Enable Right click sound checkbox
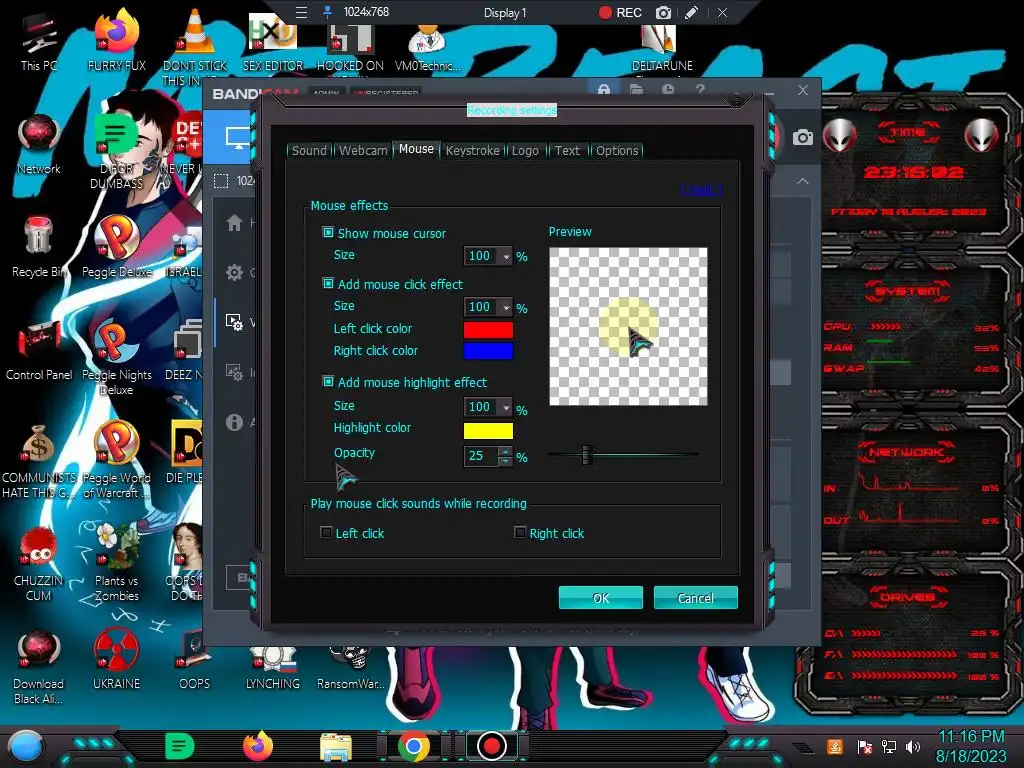 coord(520,532)
